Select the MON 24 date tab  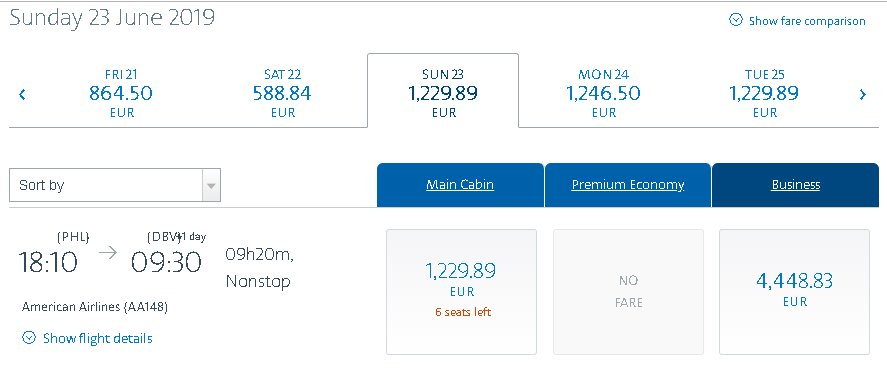(604, 93)
